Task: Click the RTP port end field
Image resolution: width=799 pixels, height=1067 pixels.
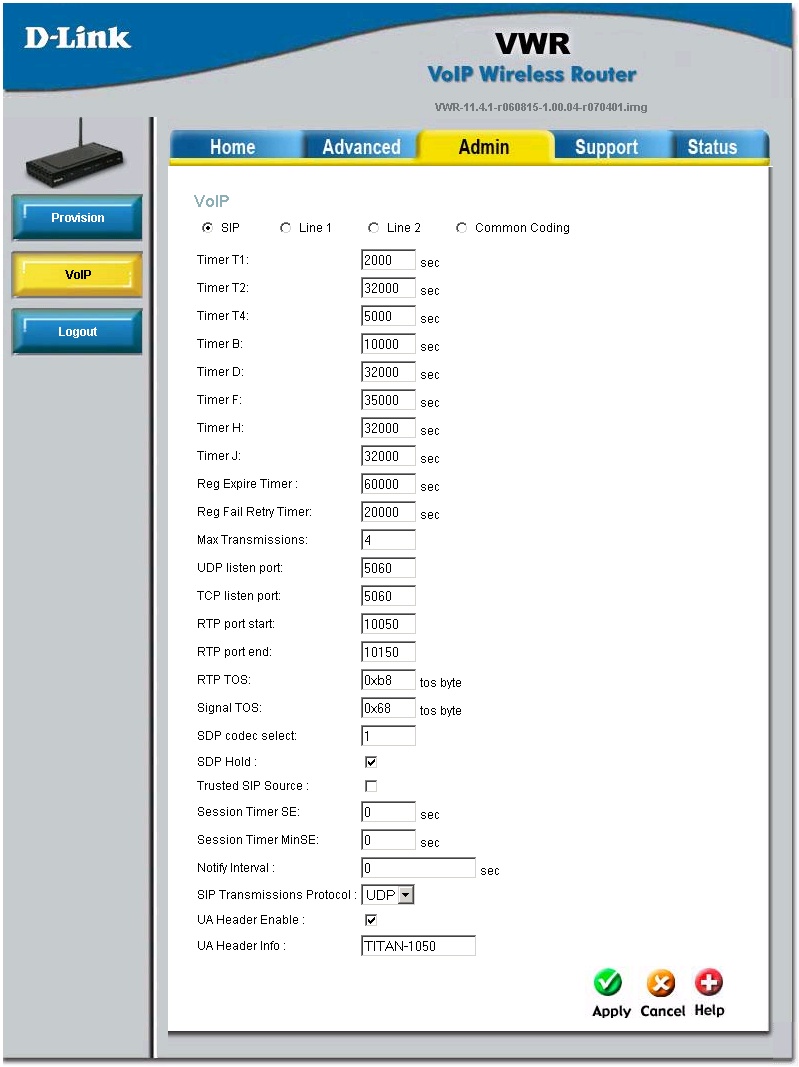Action: coord(388,652)
